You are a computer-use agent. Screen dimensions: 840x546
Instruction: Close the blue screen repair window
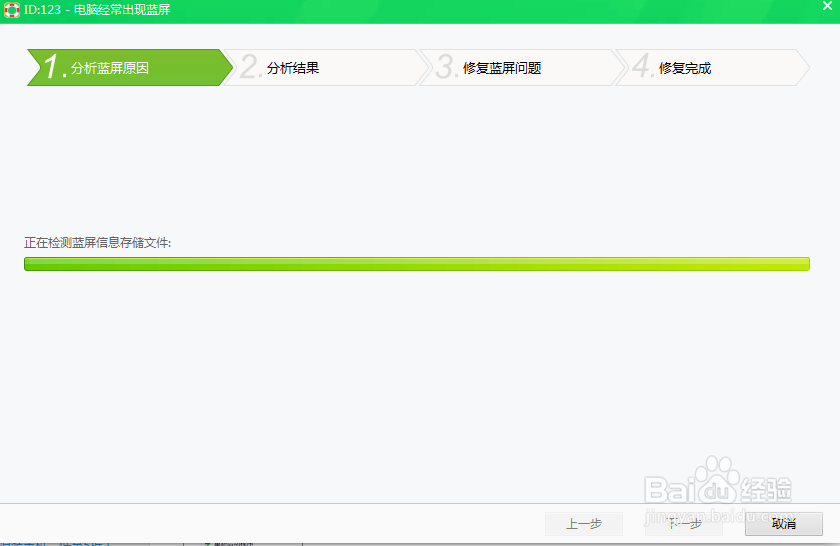pos(827,6)
